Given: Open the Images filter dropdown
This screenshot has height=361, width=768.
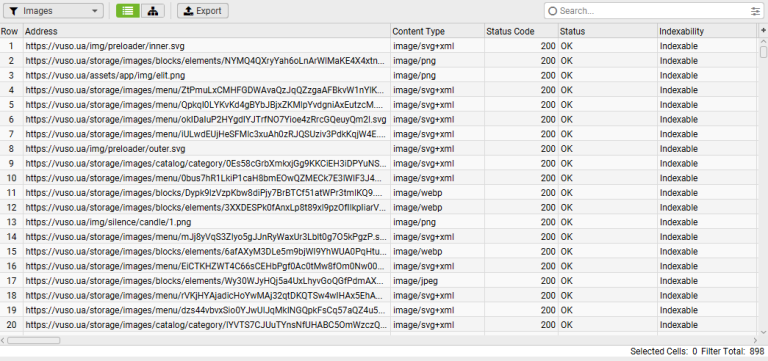Looking at the screenshot, I should click(x=53, y=11).
